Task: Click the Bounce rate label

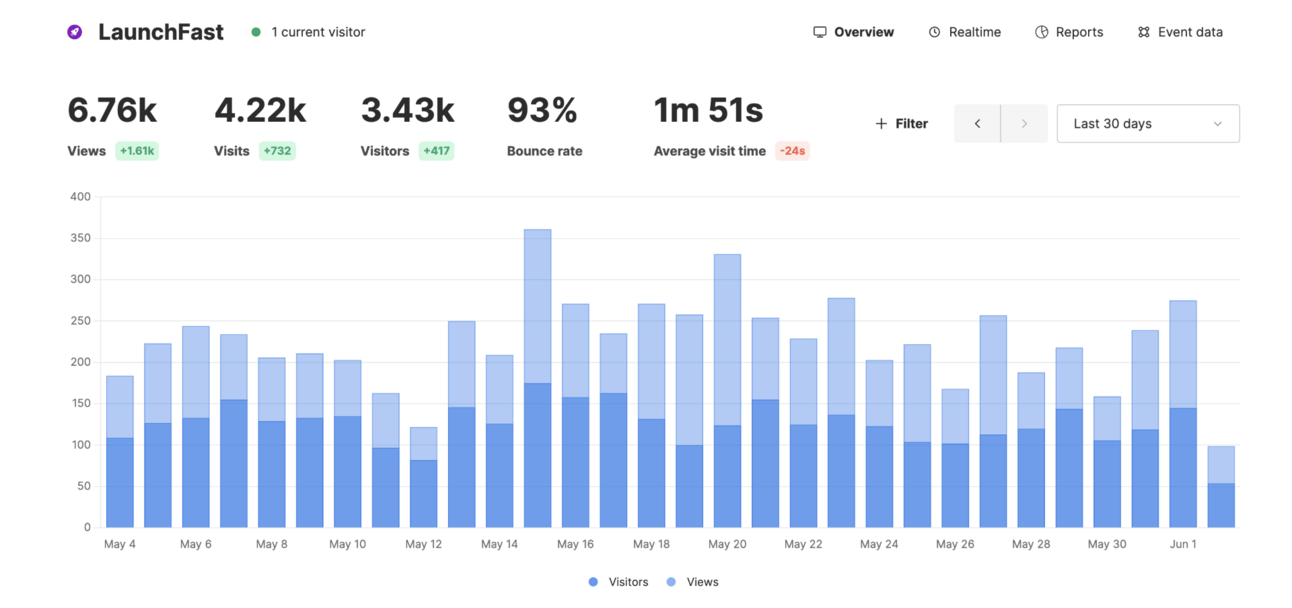Action: pyautogui.click(x=545, y=151)
